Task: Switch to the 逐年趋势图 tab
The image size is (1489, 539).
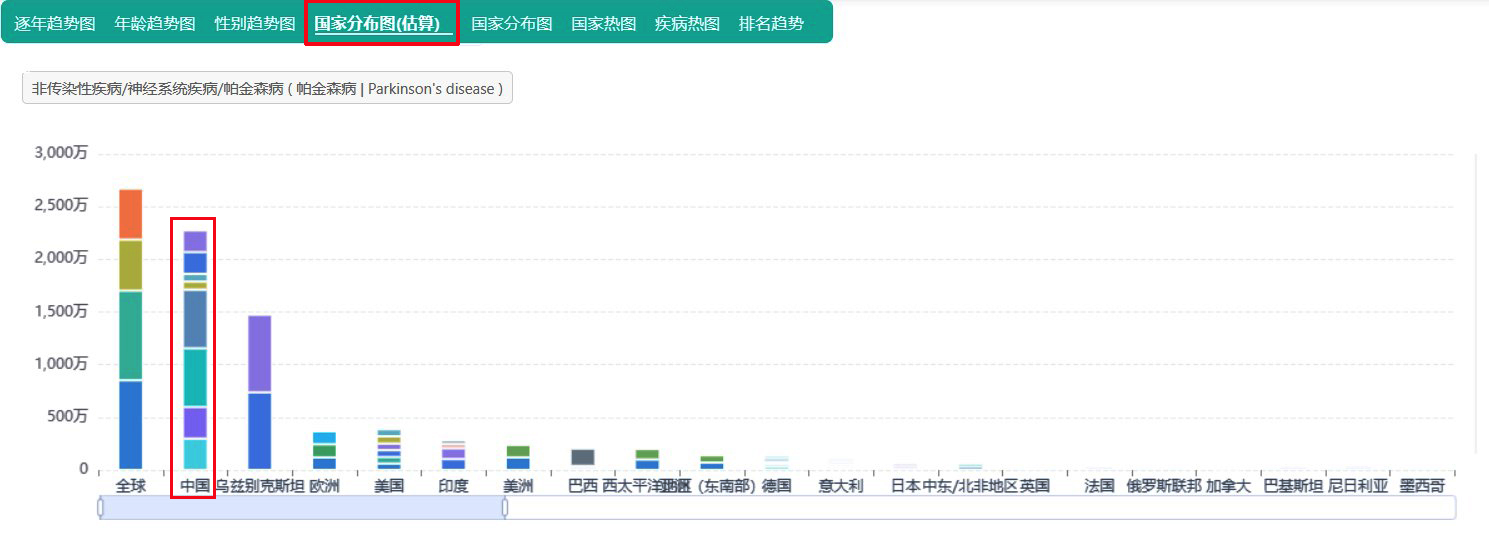Action: [55, 23]
